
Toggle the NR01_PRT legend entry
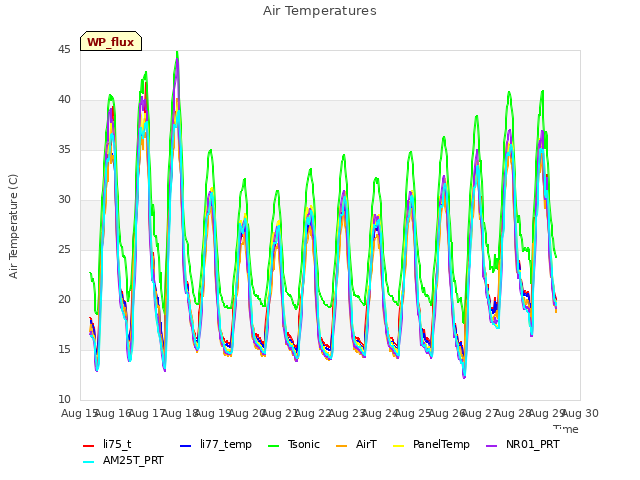coord(523,444)
